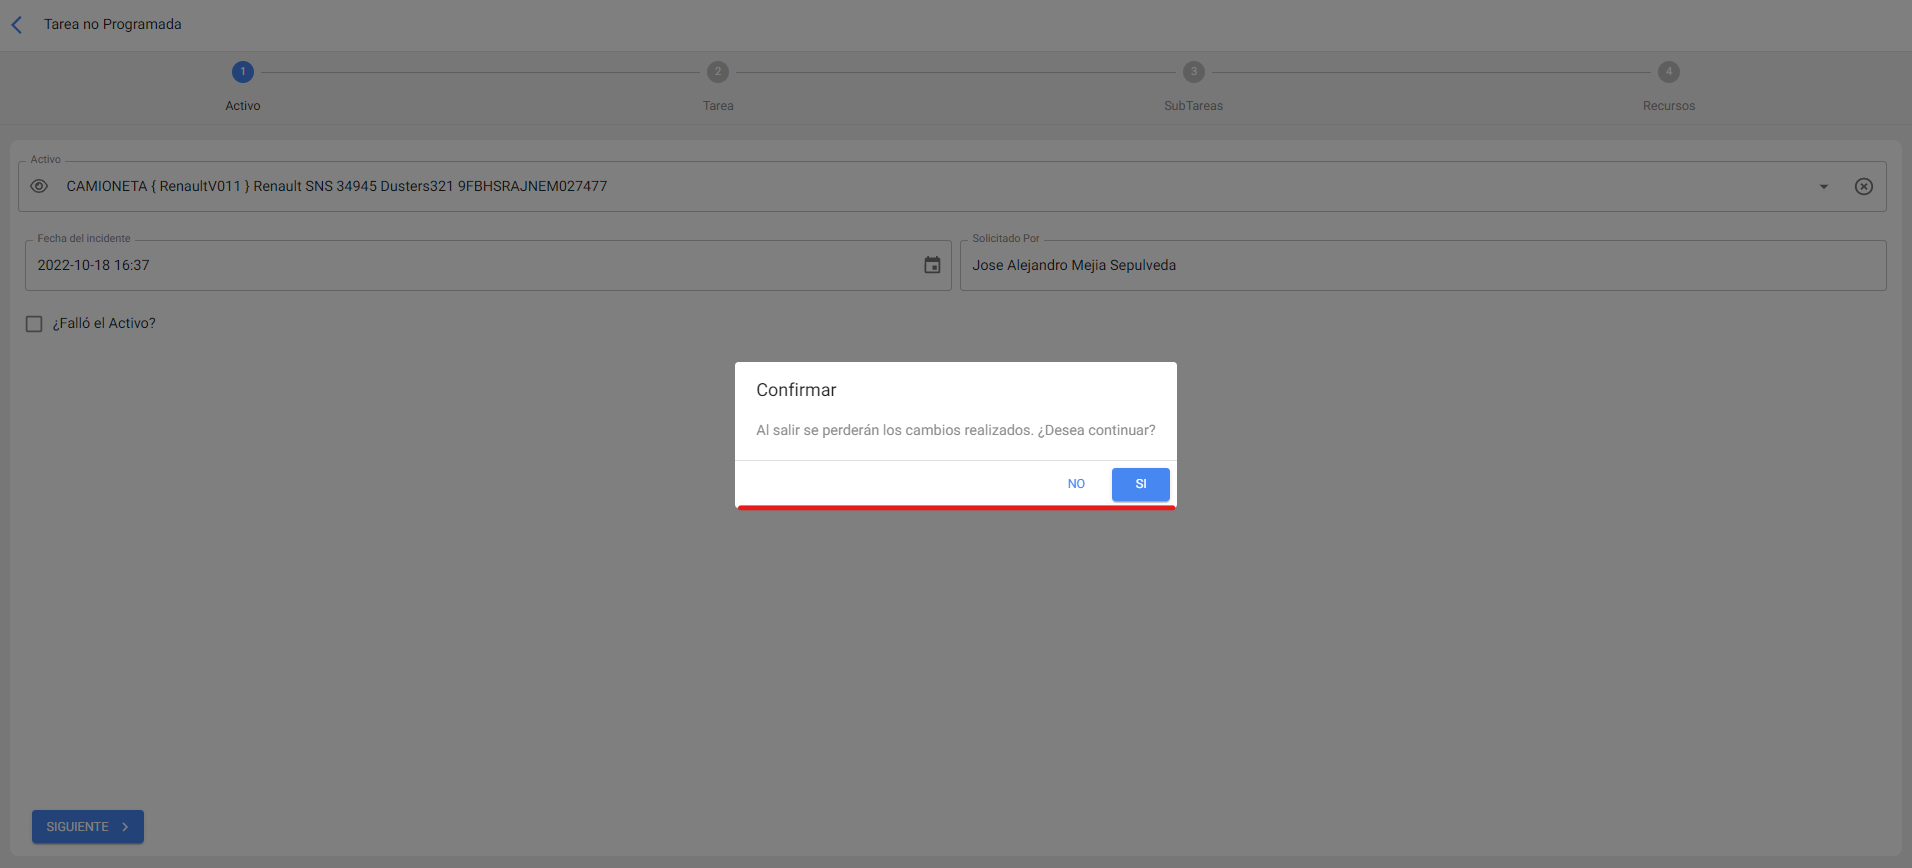Enable the ¿Falló el Activo? checkbox

click(x=34, y=324)
